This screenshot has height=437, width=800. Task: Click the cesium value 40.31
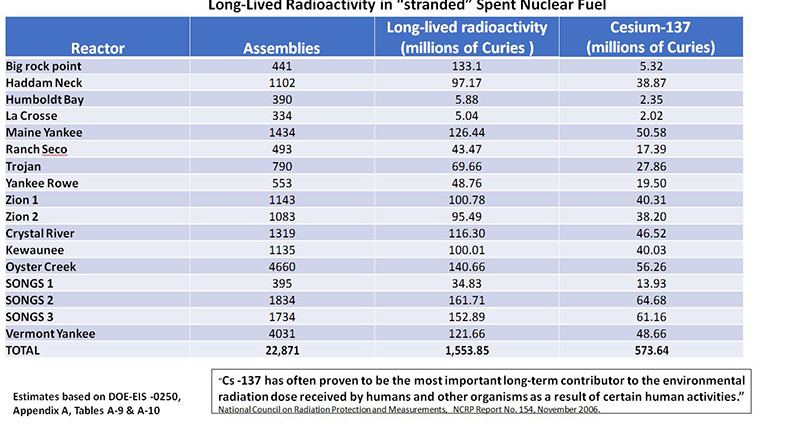(652, 200)
